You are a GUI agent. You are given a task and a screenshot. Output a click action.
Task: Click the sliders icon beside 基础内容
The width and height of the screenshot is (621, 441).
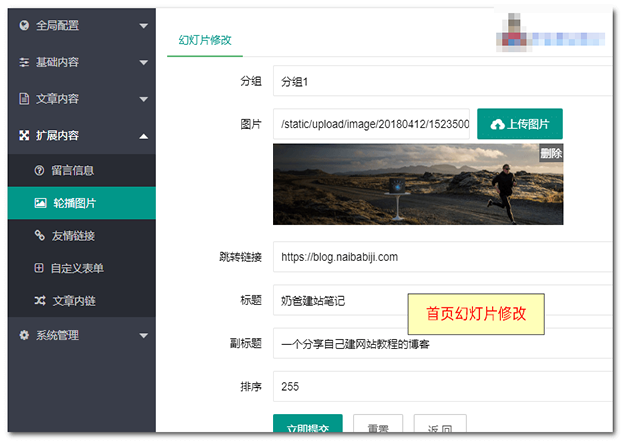pyautogui.click(x=24, y=62)
